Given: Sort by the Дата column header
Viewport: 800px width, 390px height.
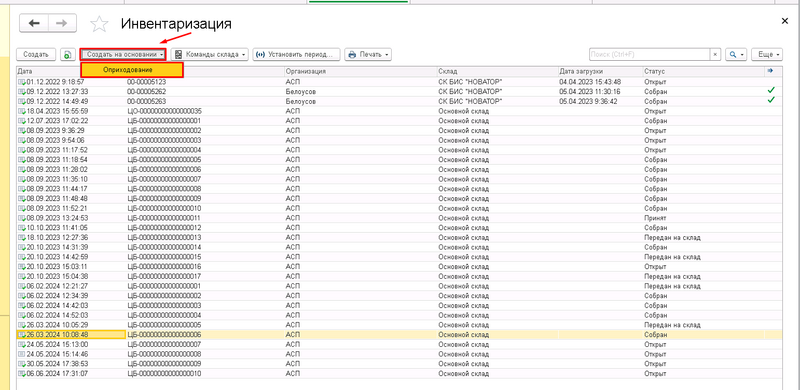Looking at the screenshot, I should [x=24, y=71].
